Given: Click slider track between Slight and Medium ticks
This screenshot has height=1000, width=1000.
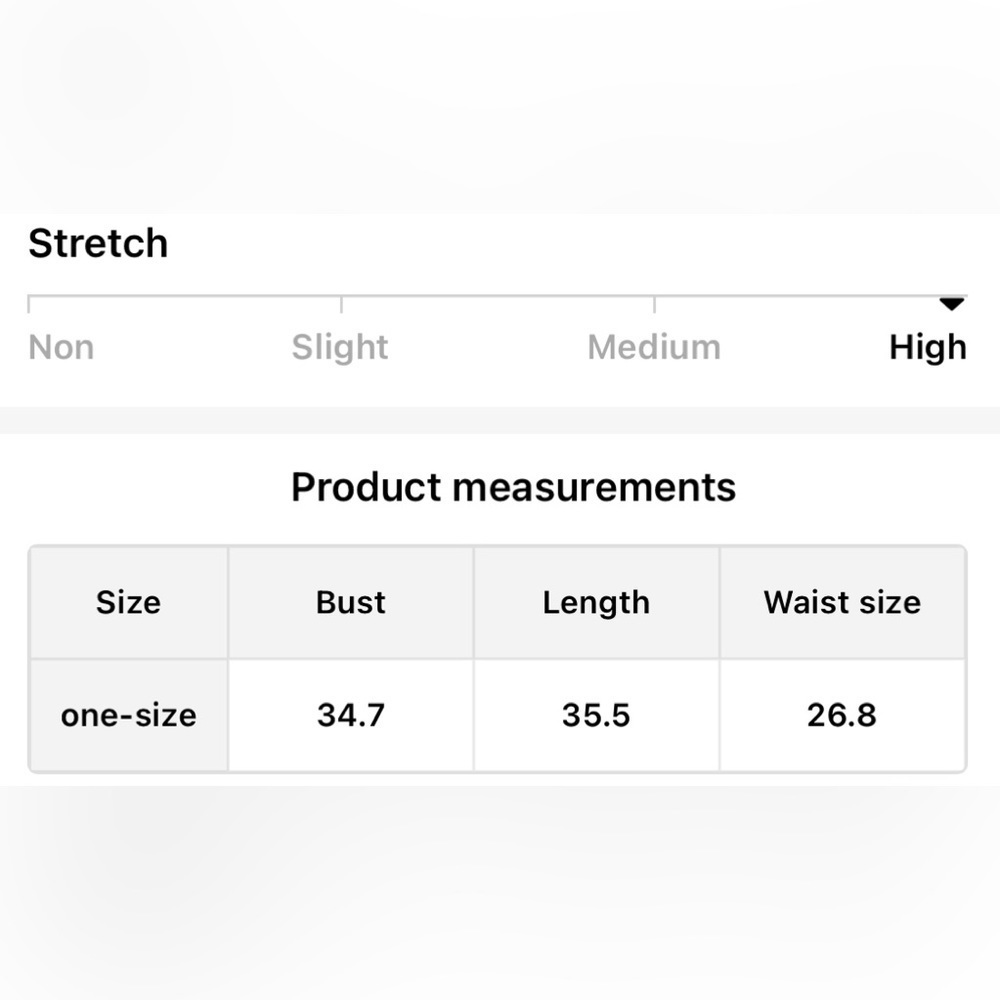Looking at the screenshot, I should click(497, 296).
